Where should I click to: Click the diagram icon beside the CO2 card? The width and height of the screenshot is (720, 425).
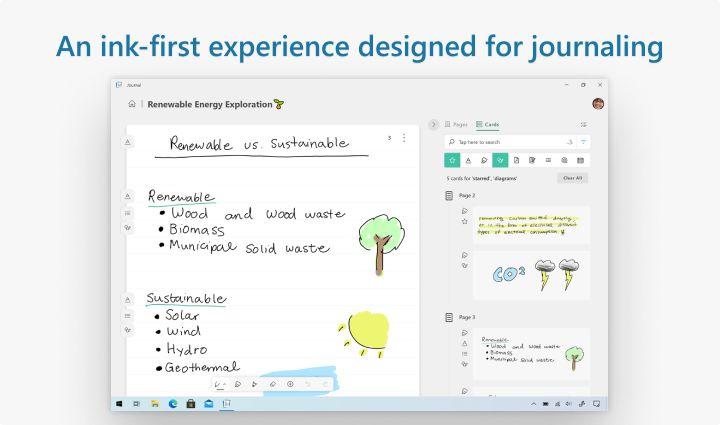click(465, 265)
